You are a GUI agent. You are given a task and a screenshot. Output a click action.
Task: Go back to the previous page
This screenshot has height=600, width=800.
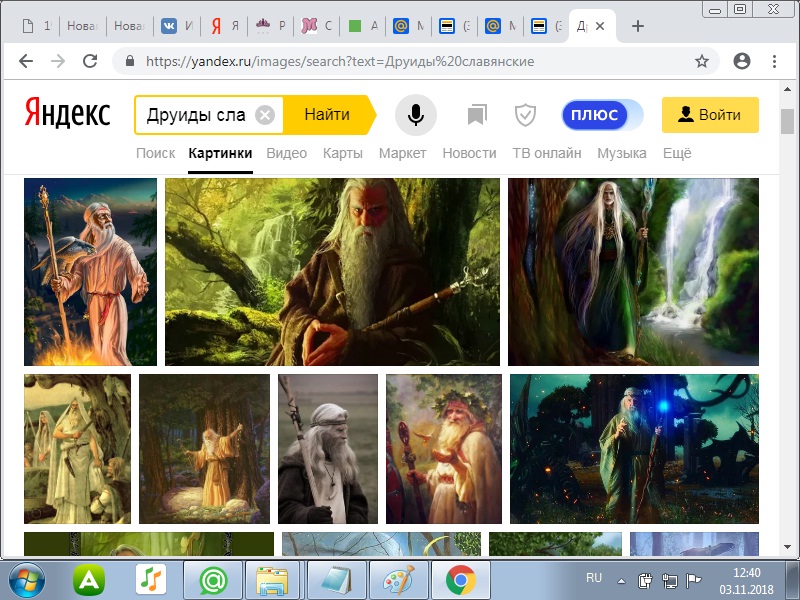coord(26,61)
